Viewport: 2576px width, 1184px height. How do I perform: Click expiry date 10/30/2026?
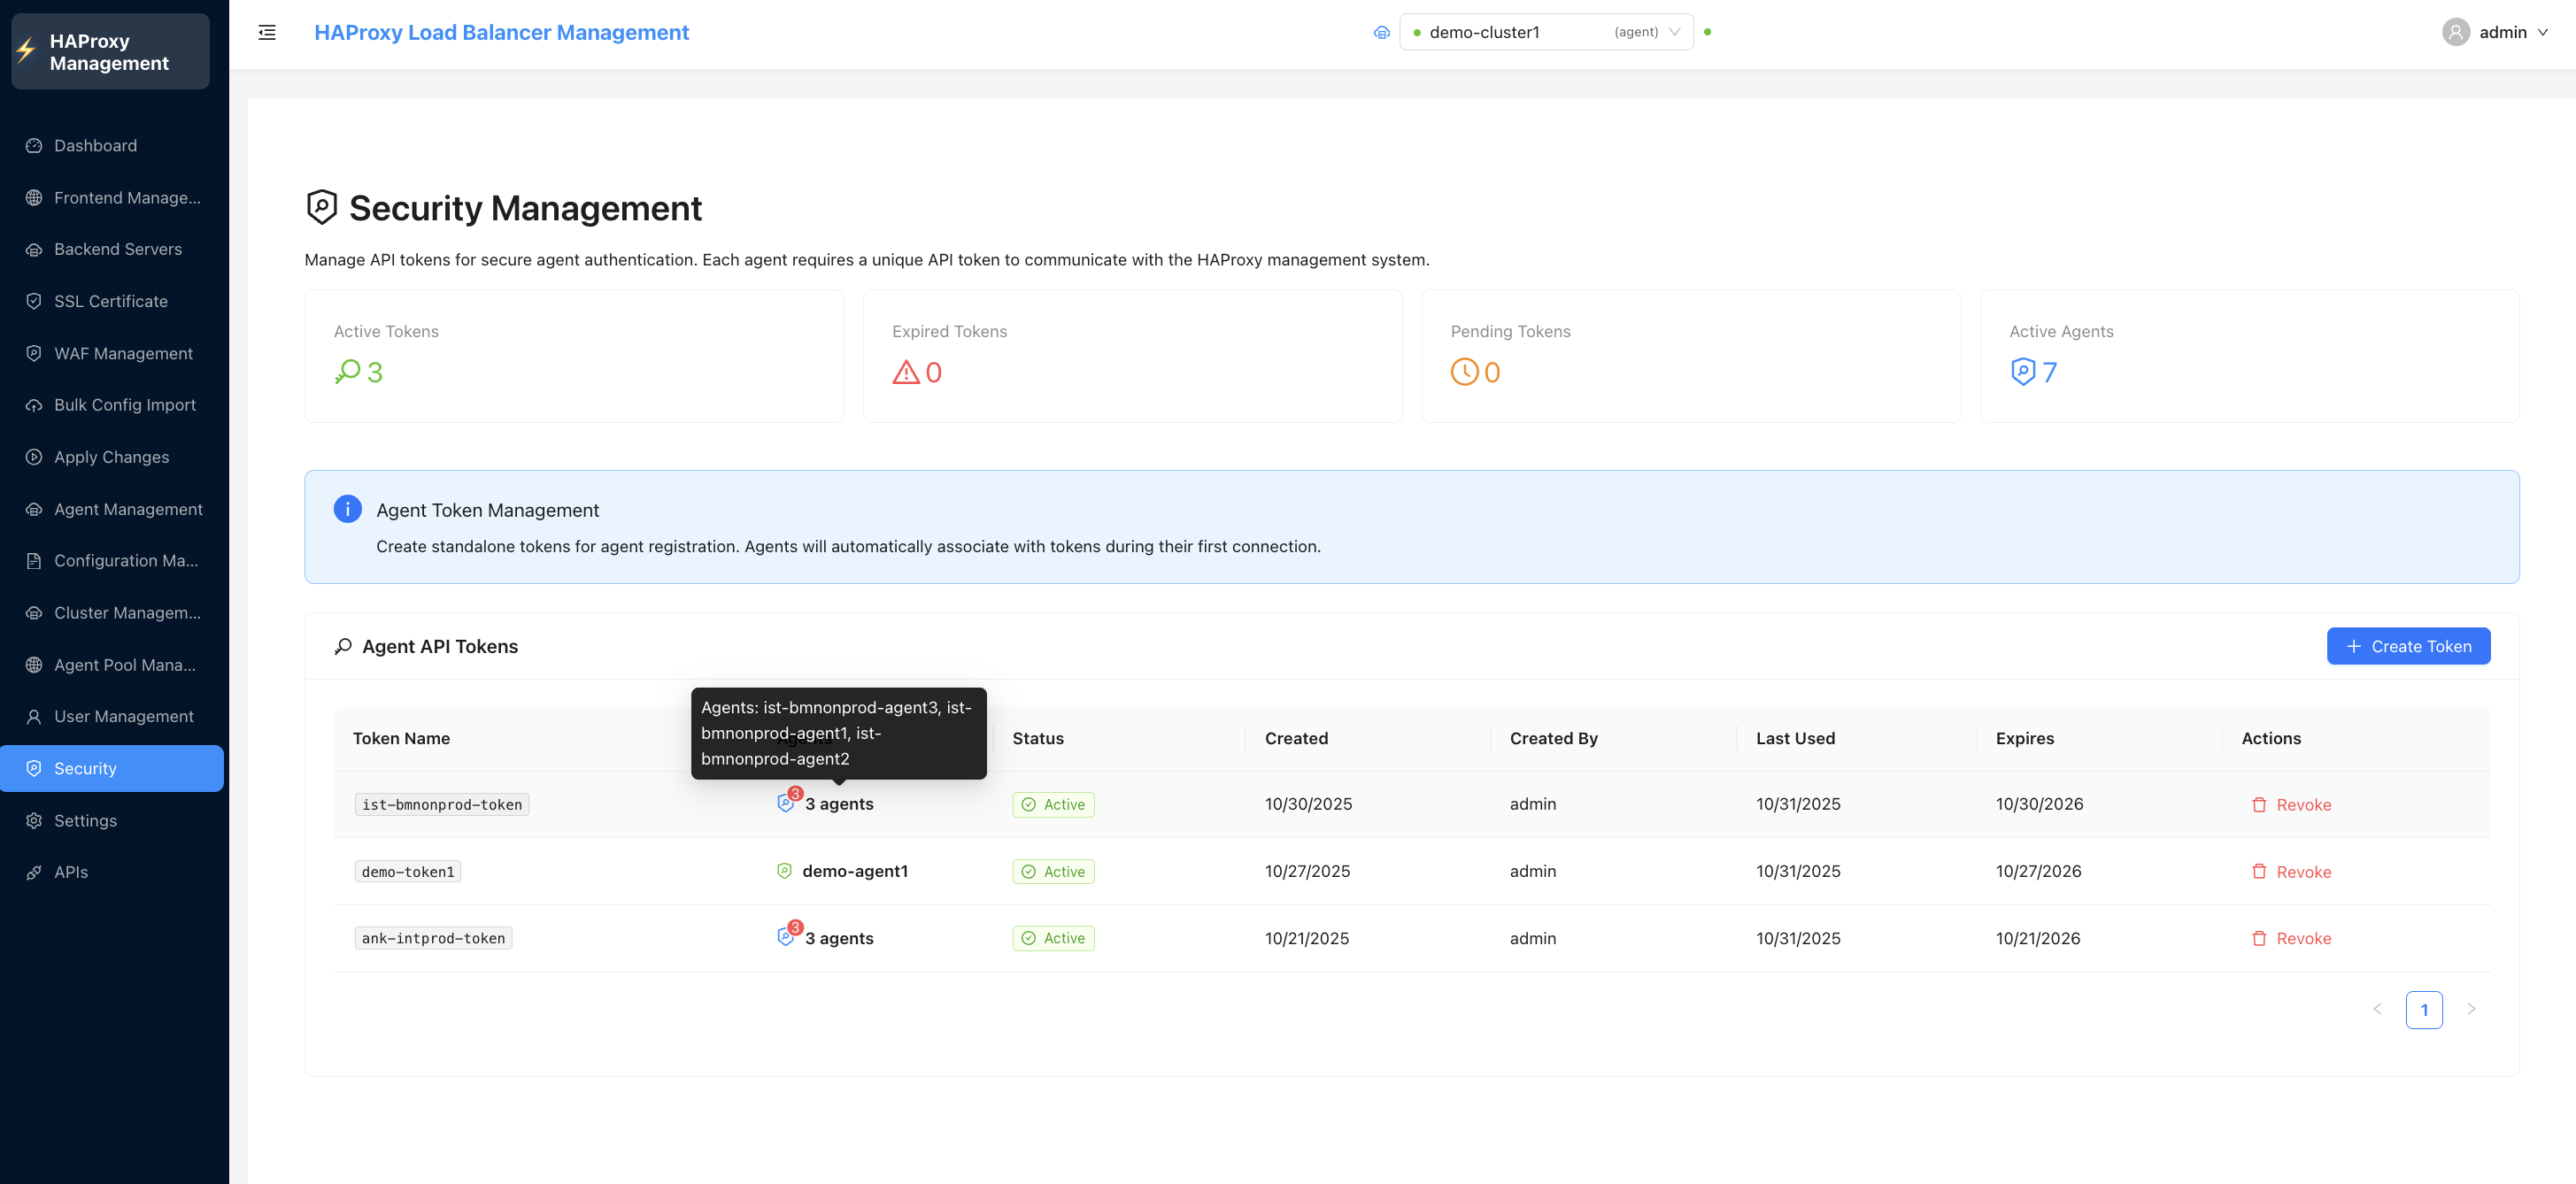[x=2039, y=804]
